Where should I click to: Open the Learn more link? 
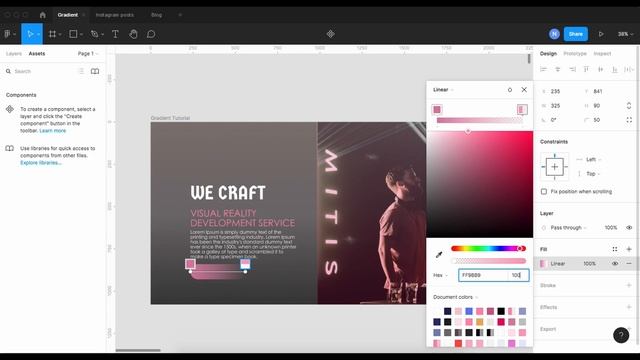53,131
